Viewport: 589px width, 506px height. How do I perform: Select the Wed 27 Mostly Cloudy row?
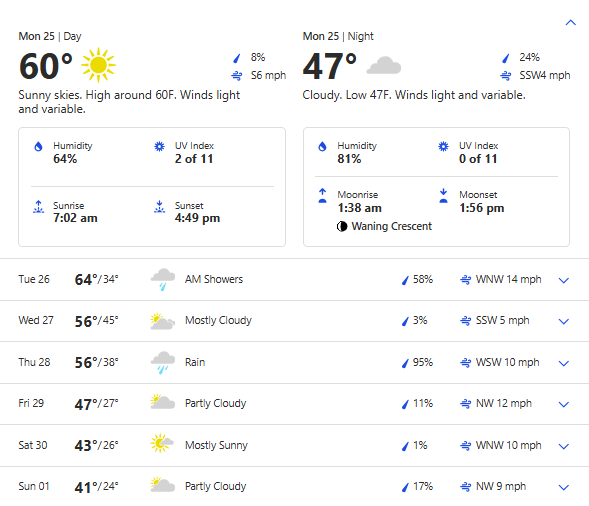[294, 321]
